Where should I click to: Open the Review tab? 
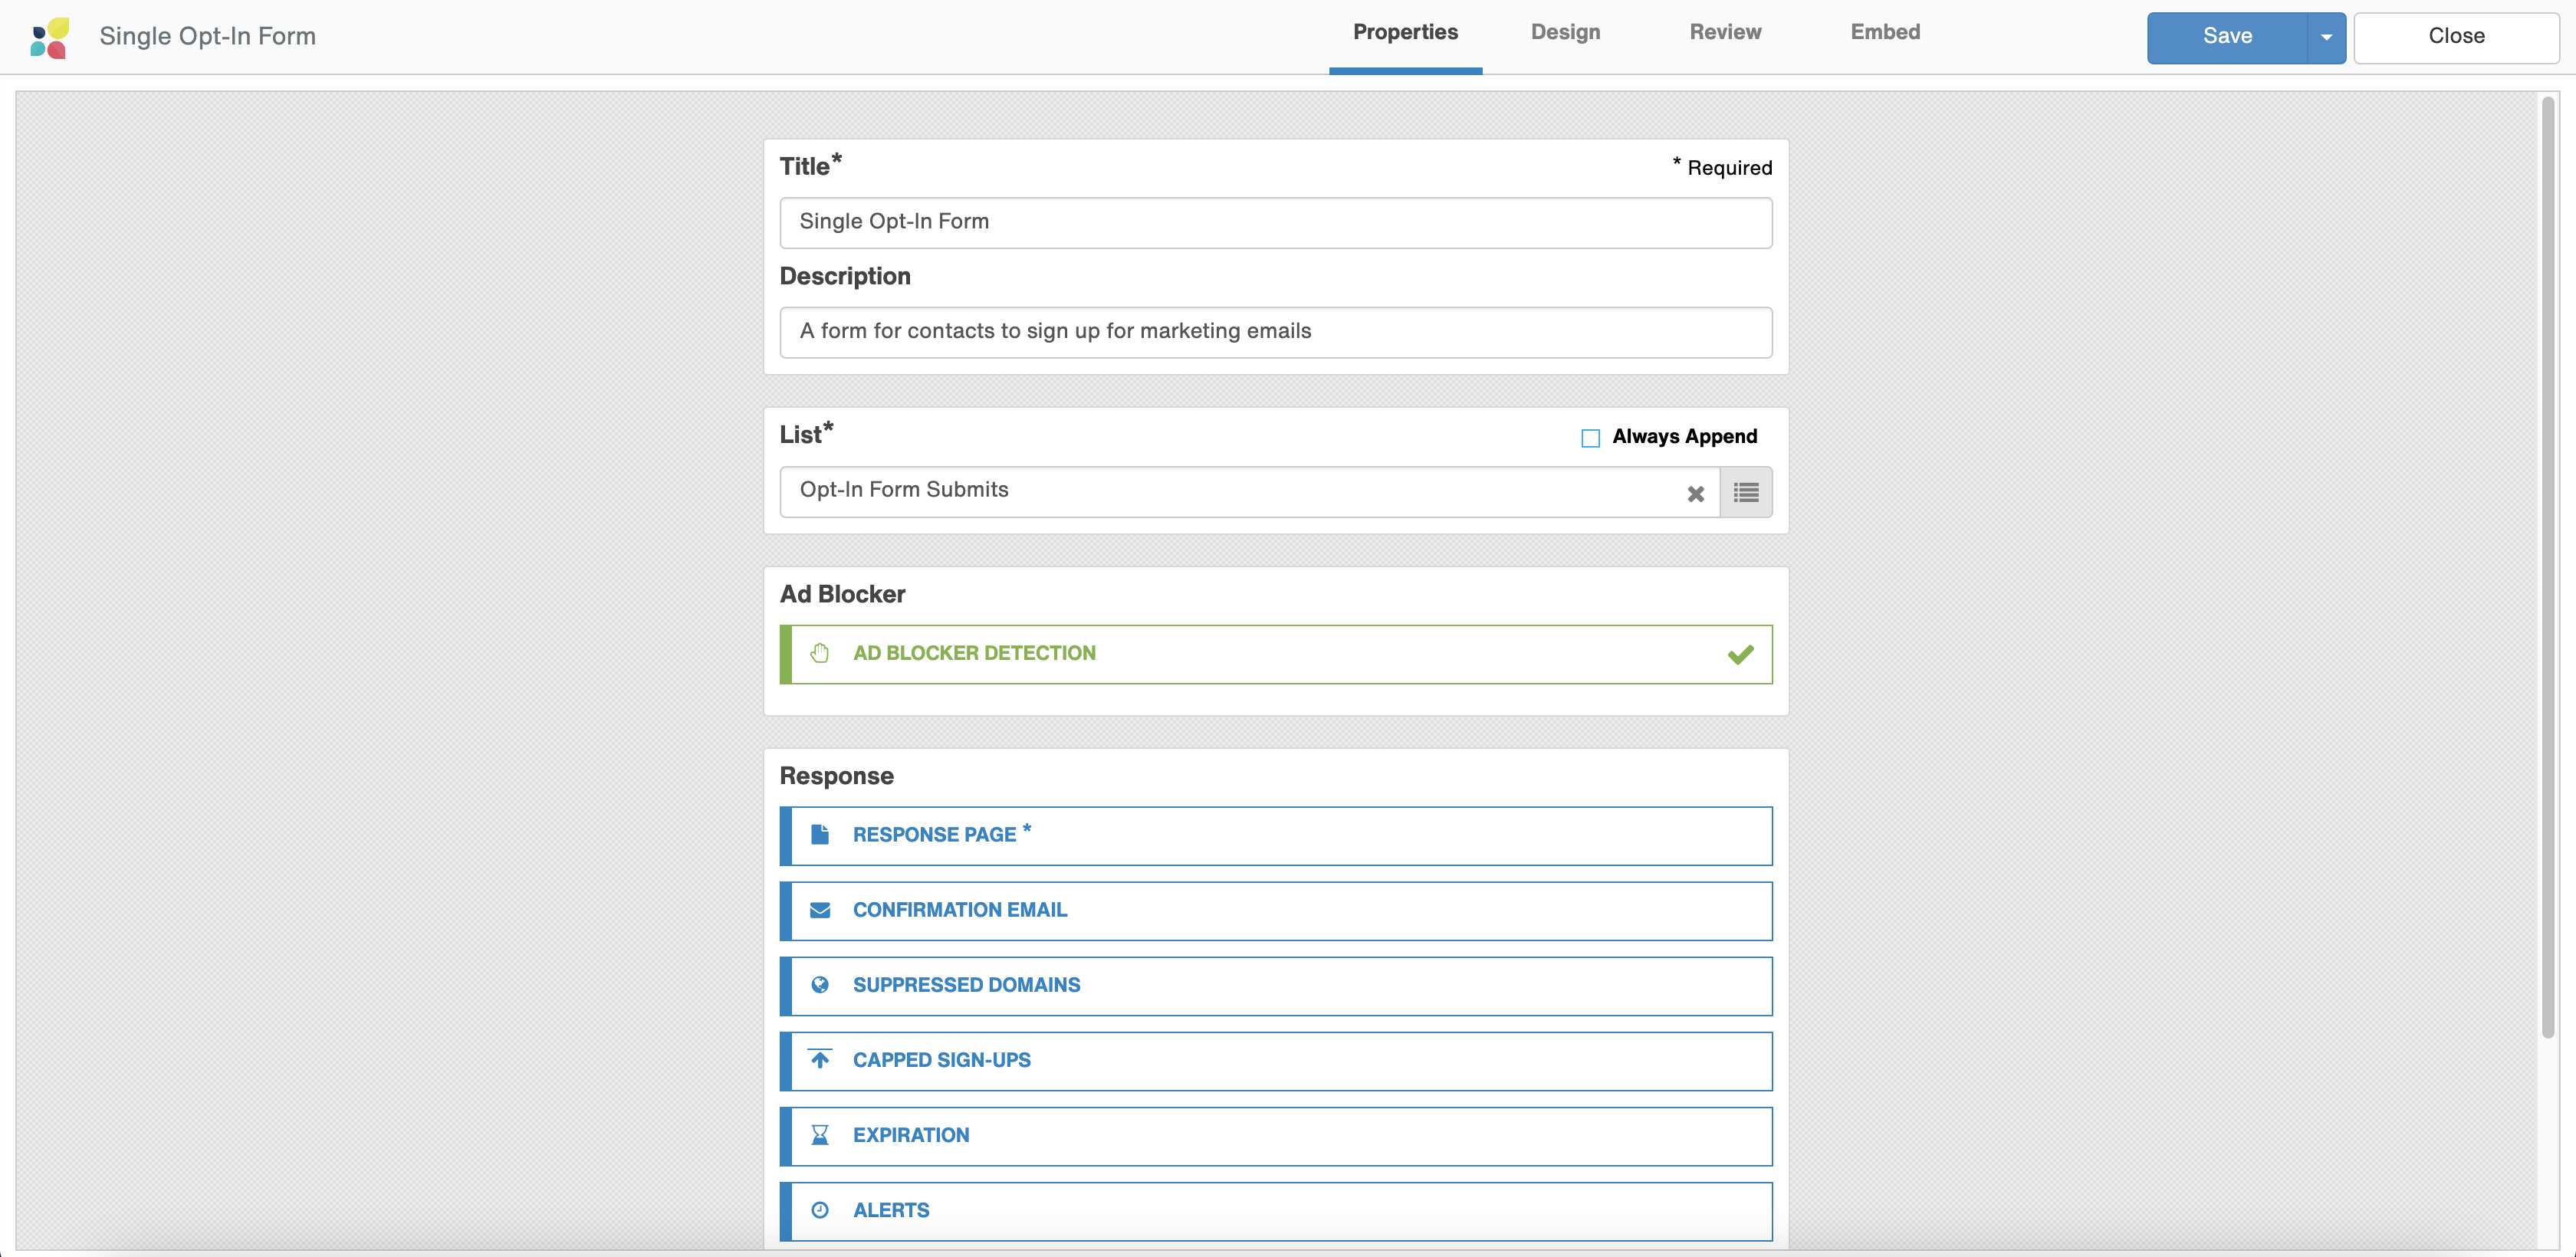tap(1725, 32)
